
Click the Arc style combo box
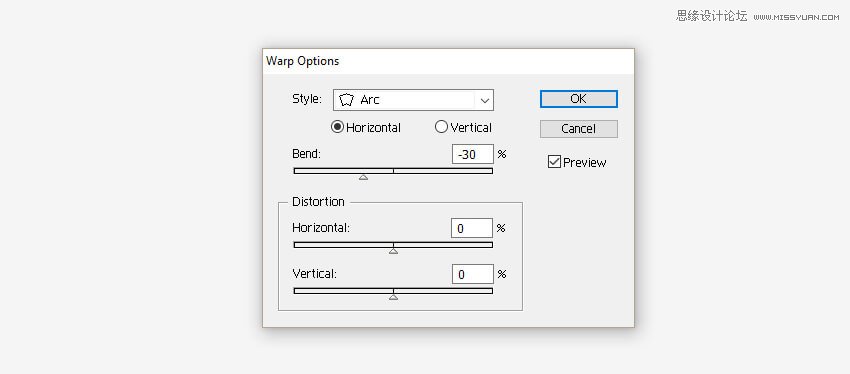coord(413,100)
